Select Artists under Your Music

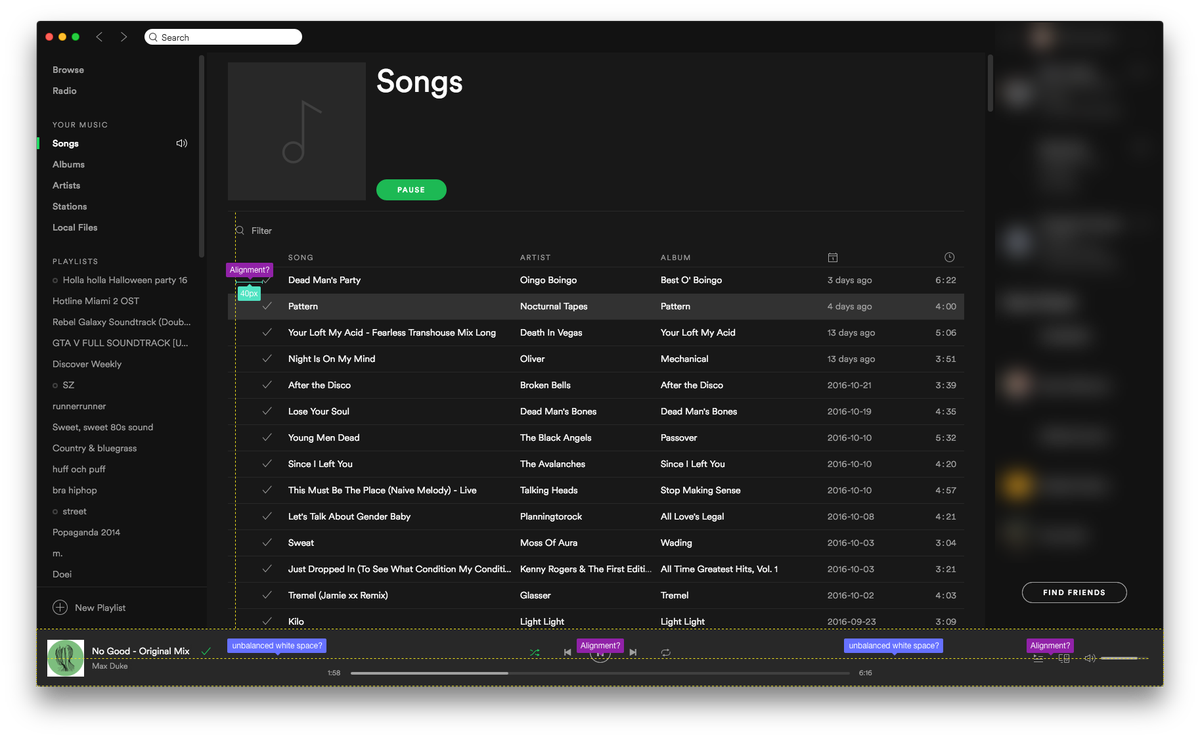coord(66,185)
